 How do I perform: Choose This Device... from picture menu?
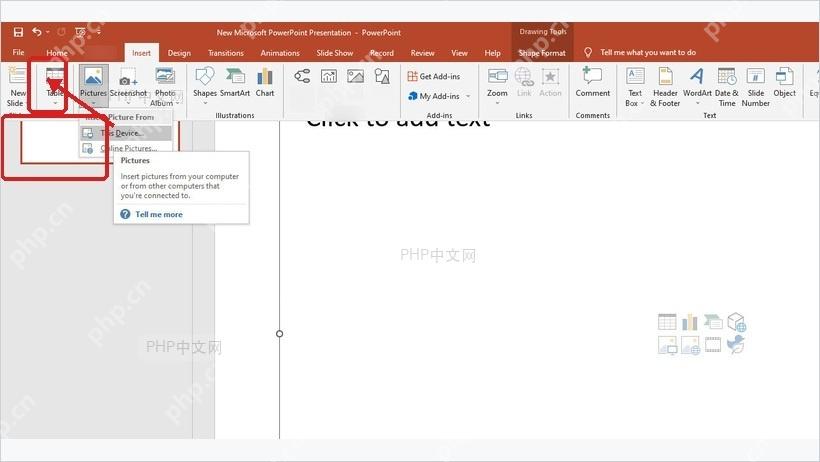tap(126, 133)
